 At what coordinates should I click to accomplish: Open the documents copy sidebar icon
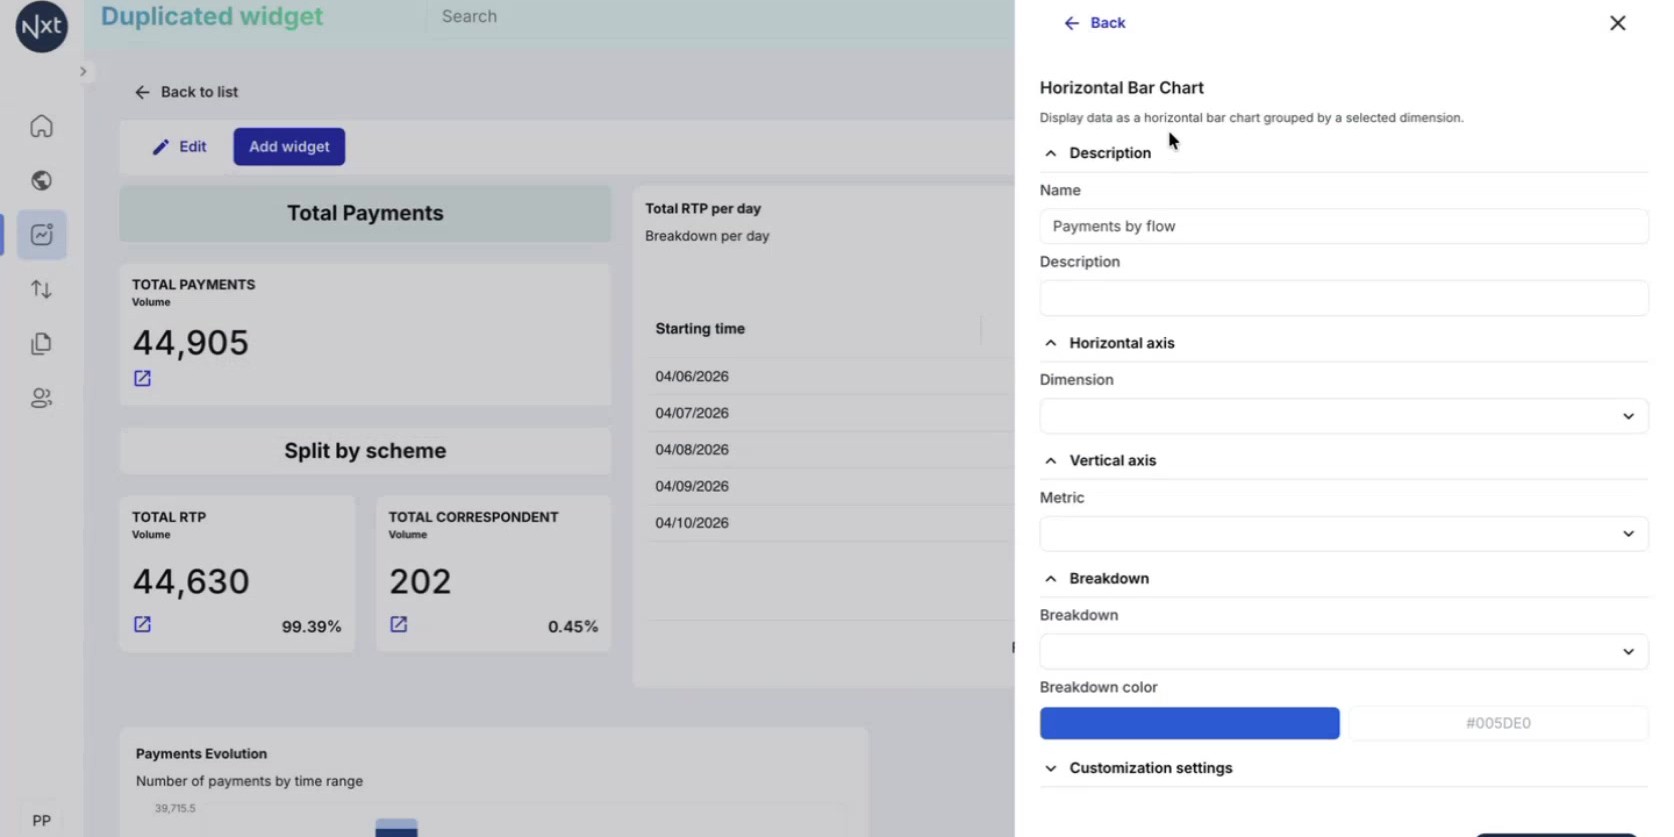click(x=41, y=344)
